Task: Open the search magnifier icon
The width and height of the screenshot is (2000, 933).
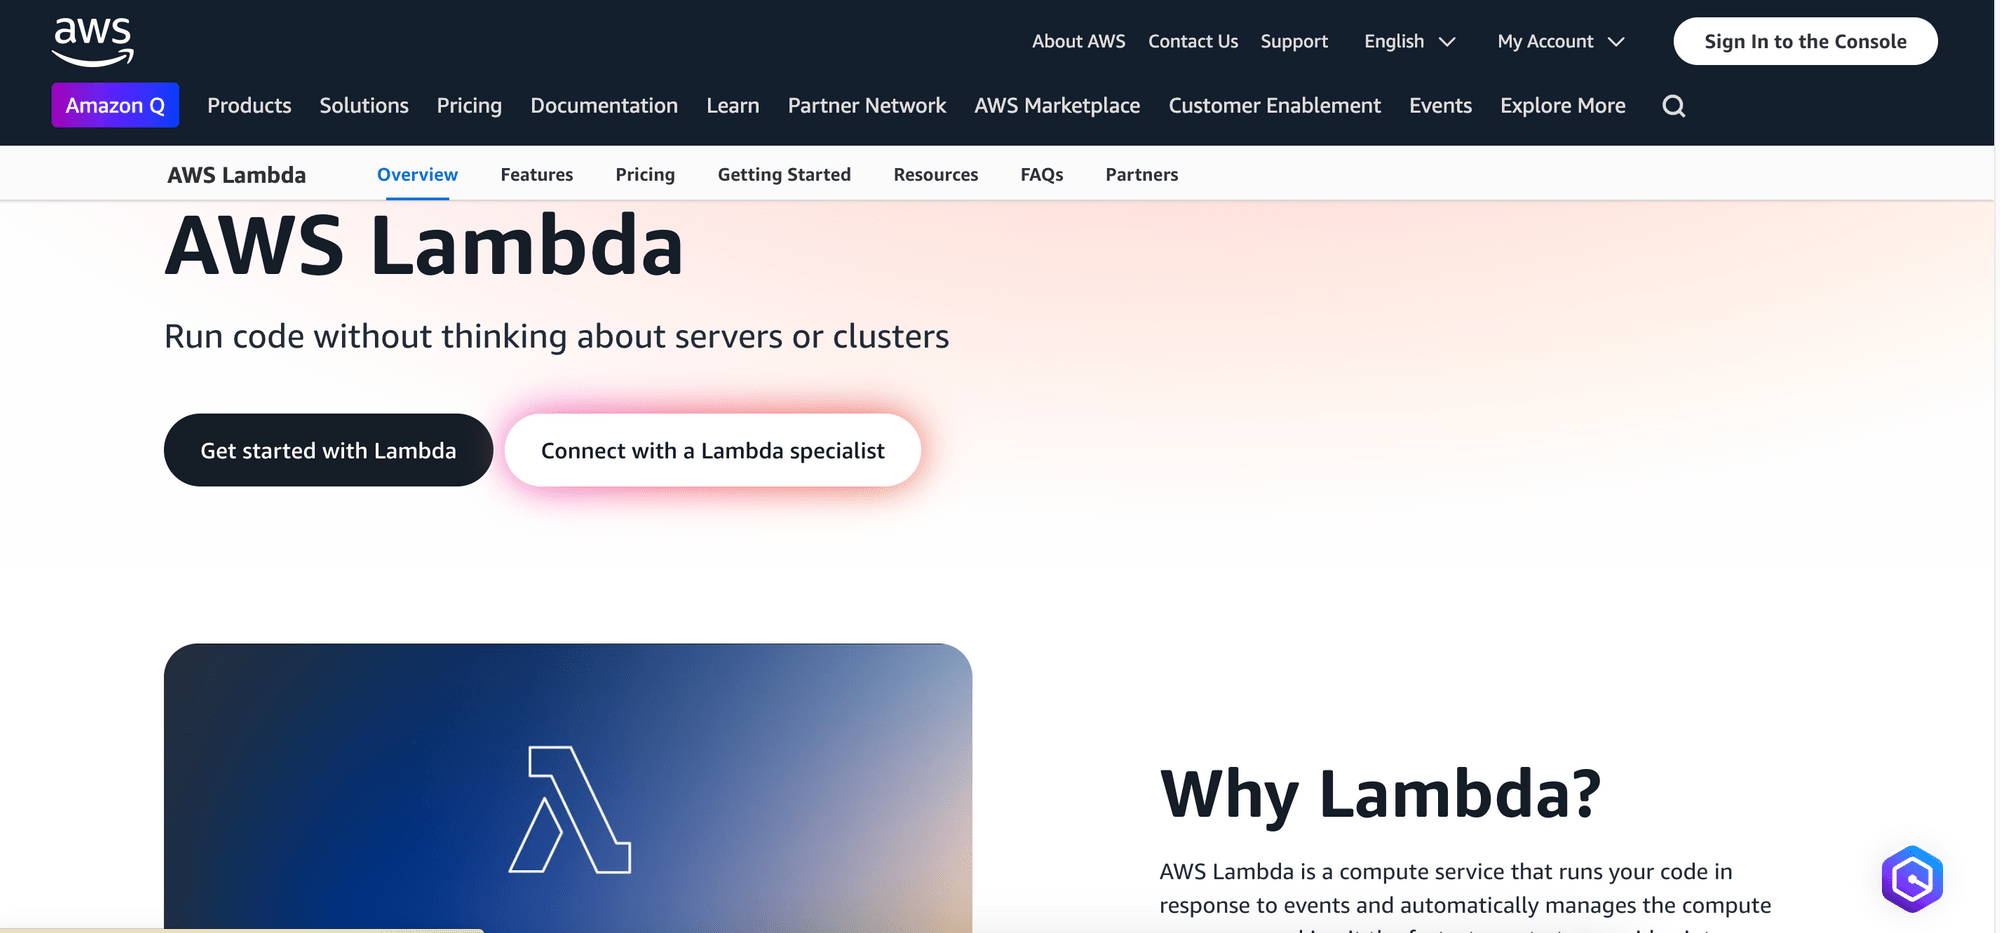Action: click(x=1673, y=106)
